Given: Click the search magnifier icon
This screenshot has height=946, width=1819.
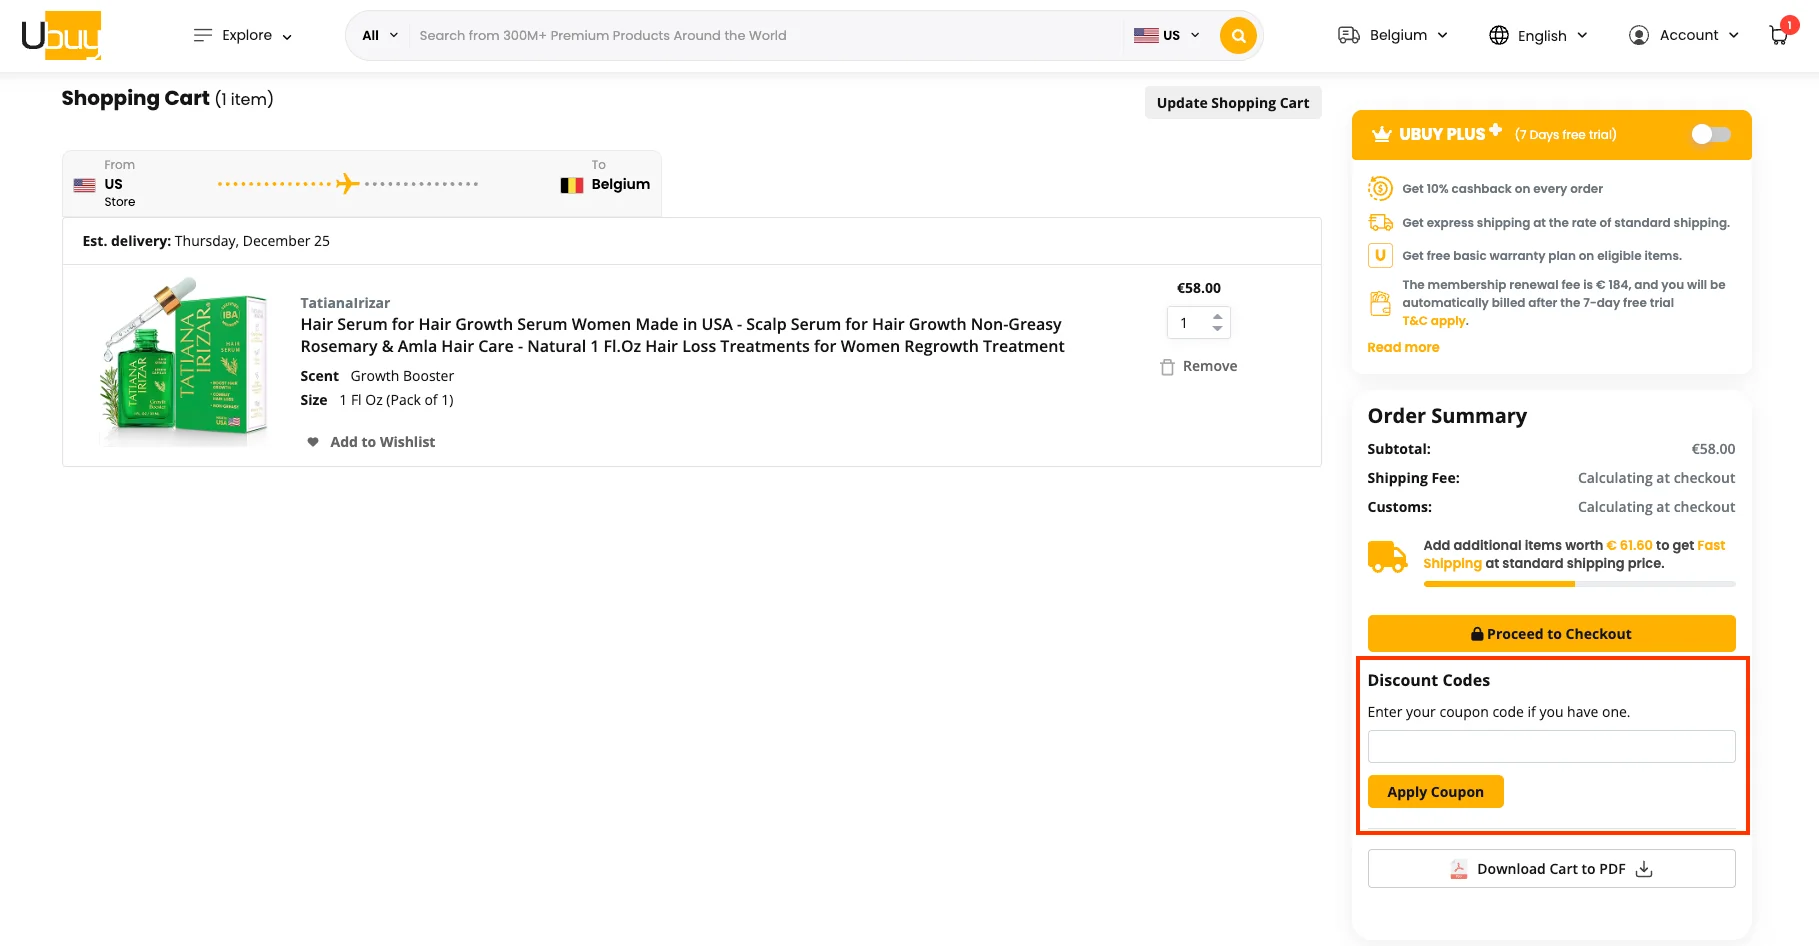Looking at the screenshot, I should coord(1237,35).
